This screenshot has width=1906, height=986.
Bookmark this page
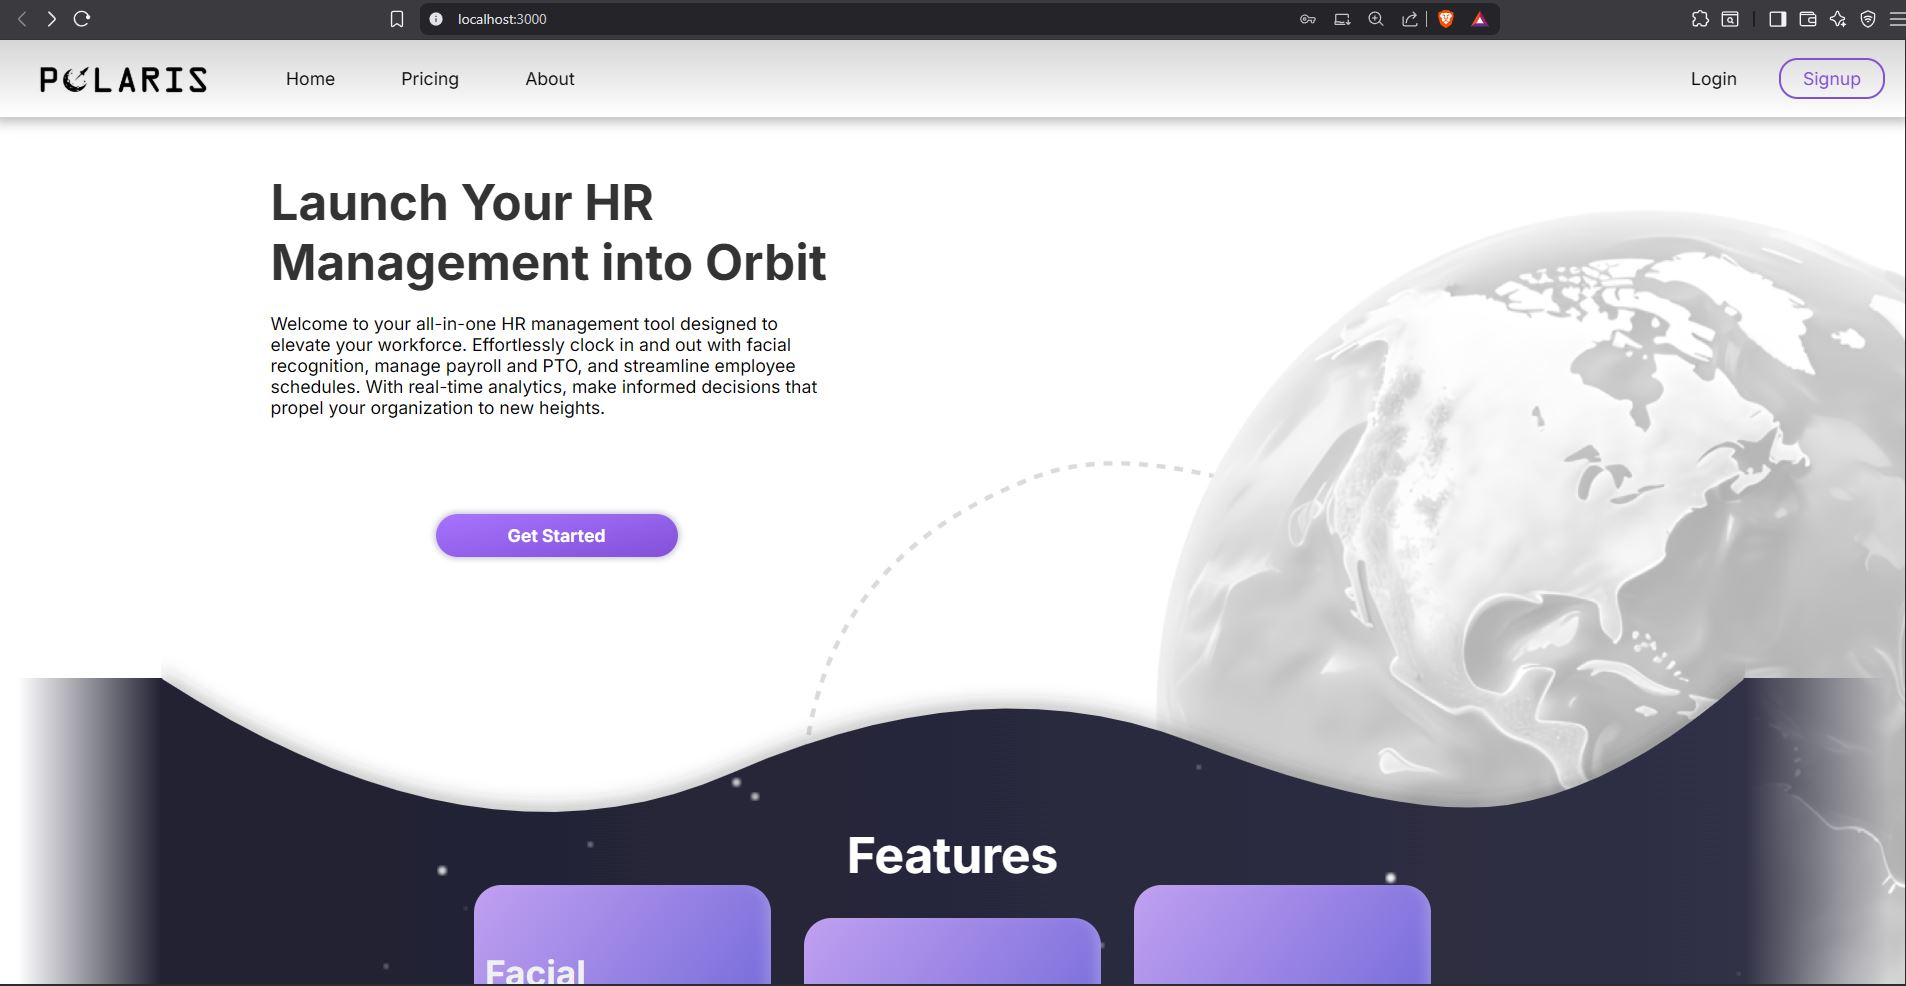[397, 19]
